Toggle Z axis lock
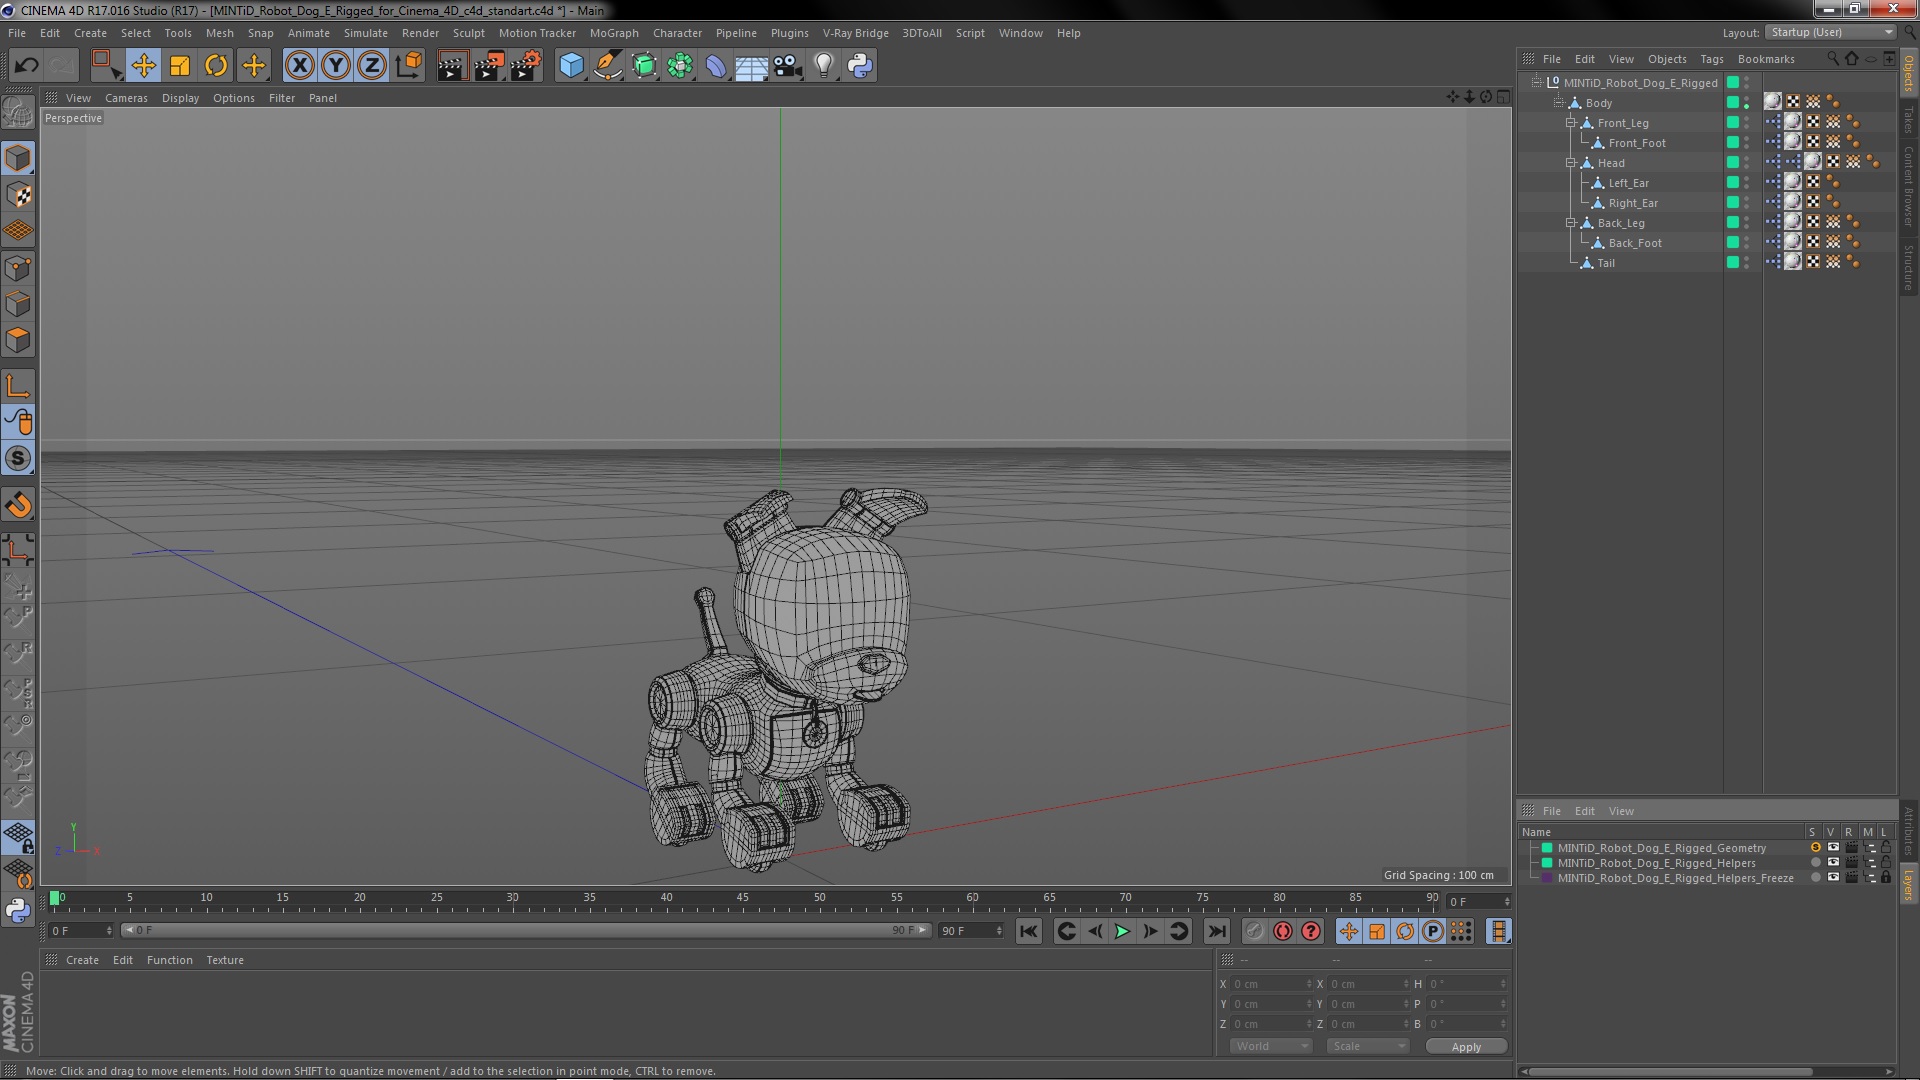The height and width of the screenshot is (1080, 1920). coord(372,66)
